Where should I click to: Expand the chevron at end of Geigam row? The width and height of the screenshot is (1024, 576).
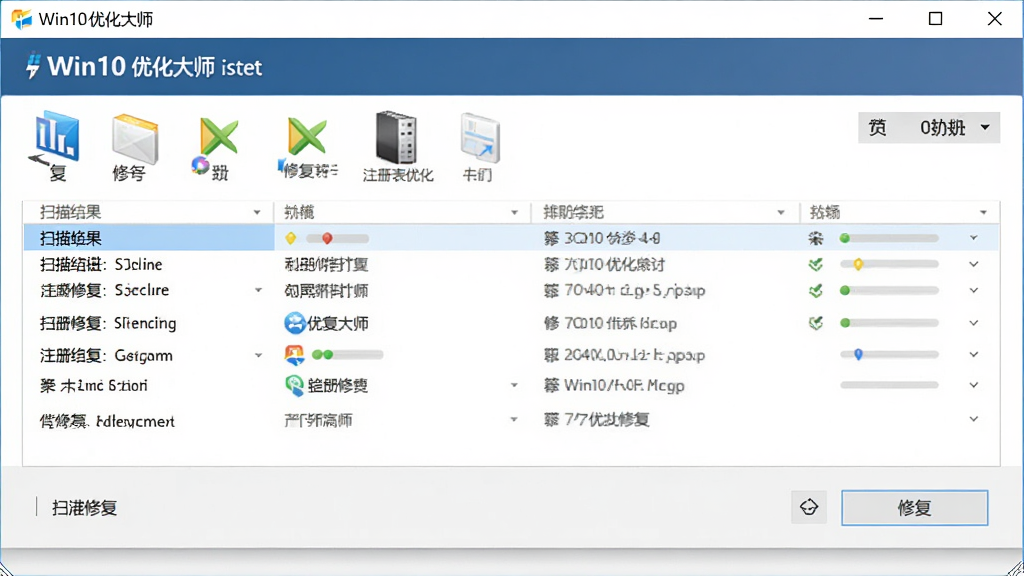(x=974, y=355)
